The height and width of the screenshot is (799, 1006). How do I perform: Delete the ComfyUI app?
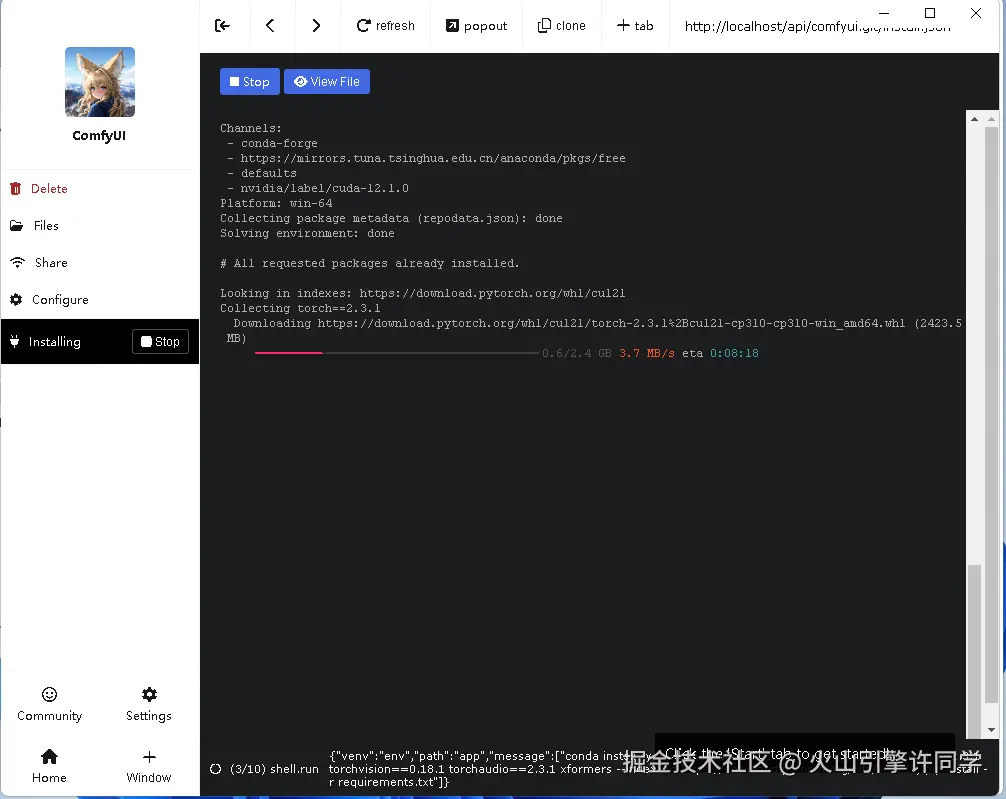pos(38,189)
